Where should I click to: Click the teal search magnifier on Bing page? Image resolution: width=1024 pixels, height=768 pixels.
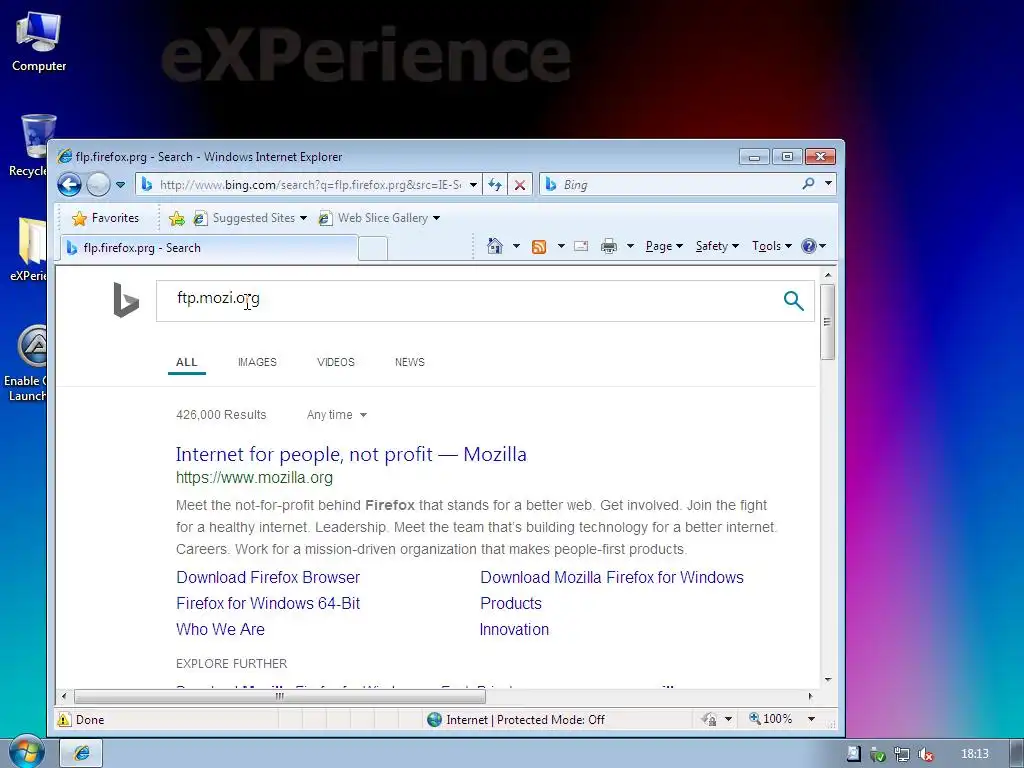point(793,300)
